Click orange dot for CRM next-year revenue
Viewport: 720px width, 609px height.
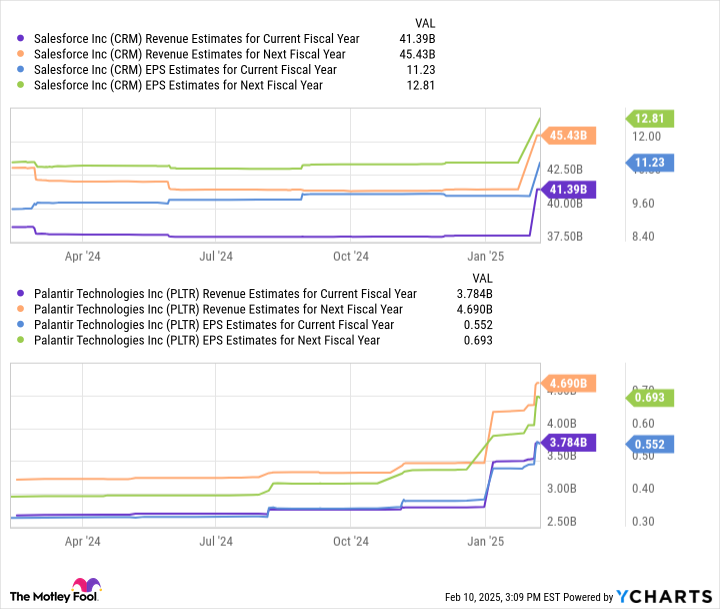pos(20,54)
